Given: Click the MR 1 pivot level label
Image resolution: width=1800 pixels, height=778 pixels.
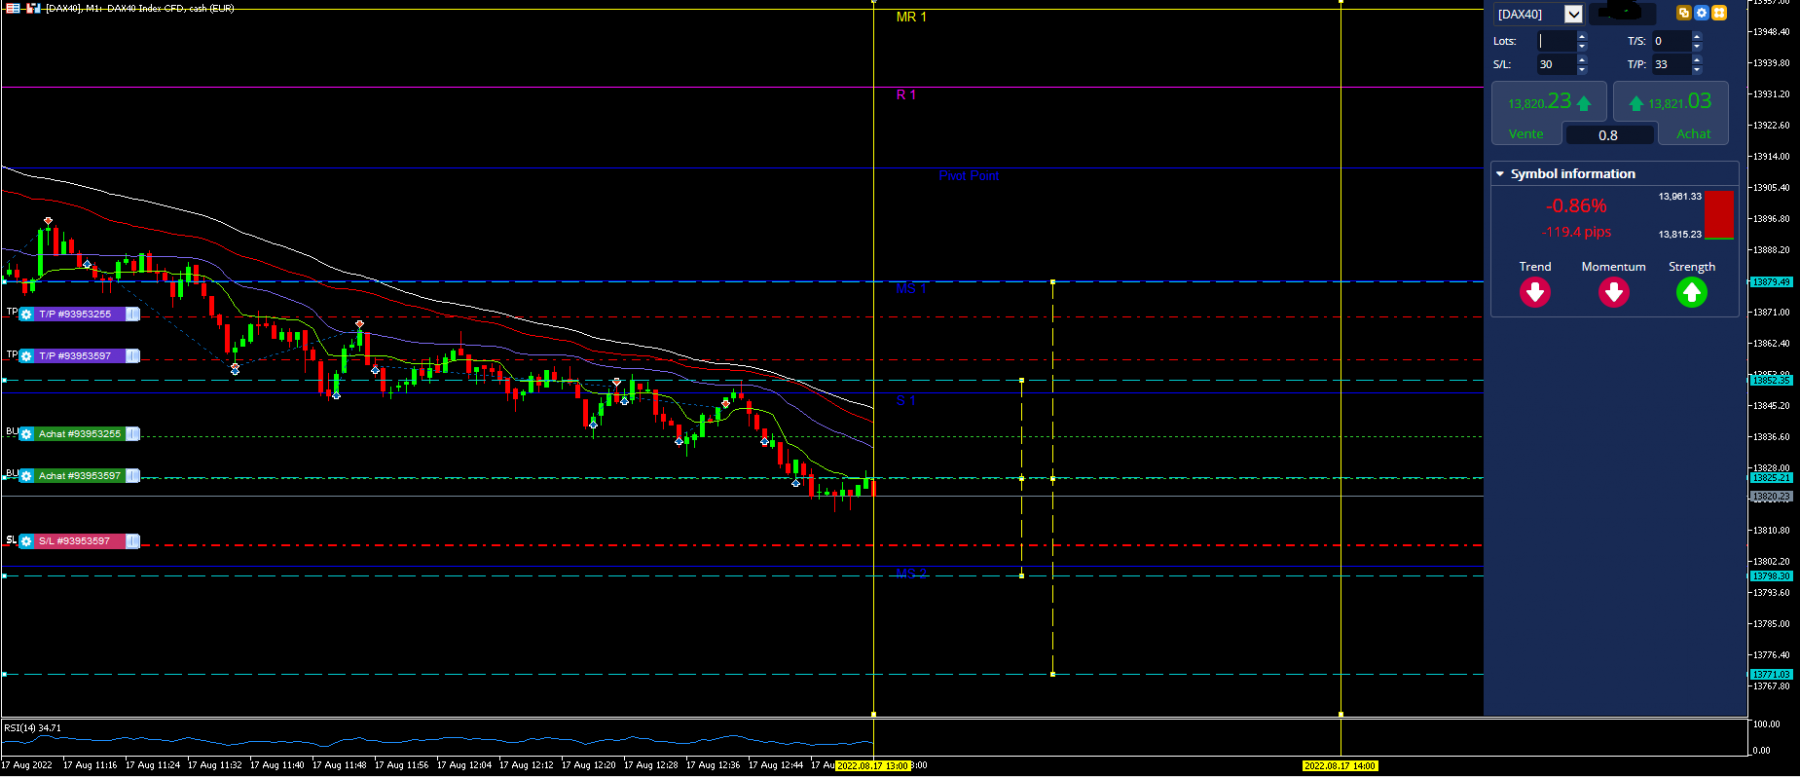Looking at the screenshot, I should click(911, 17).
